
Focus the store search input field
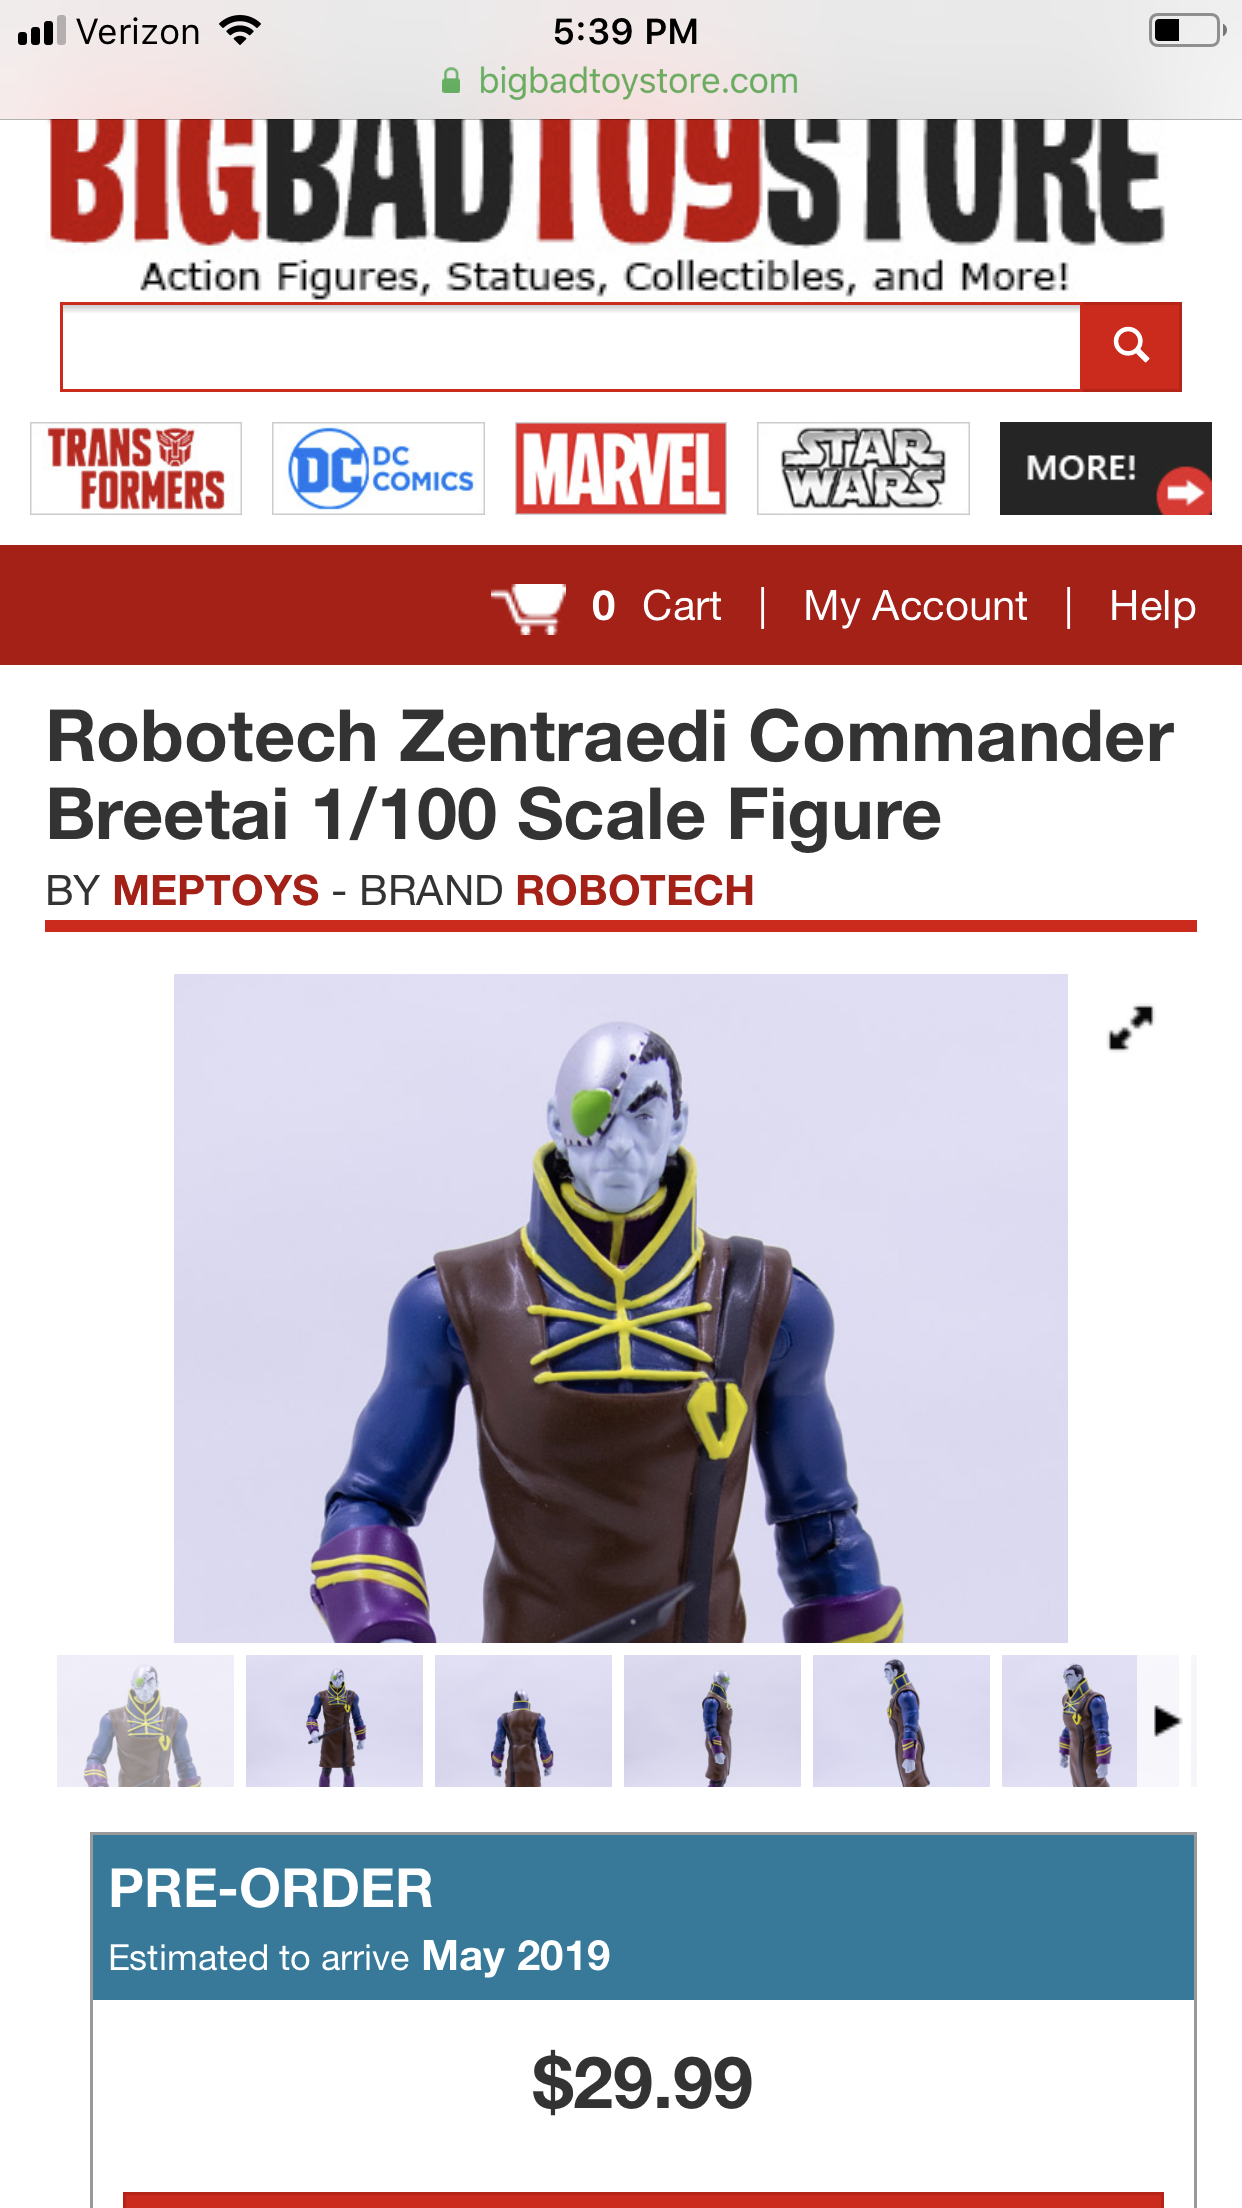(x=571, y=347)
